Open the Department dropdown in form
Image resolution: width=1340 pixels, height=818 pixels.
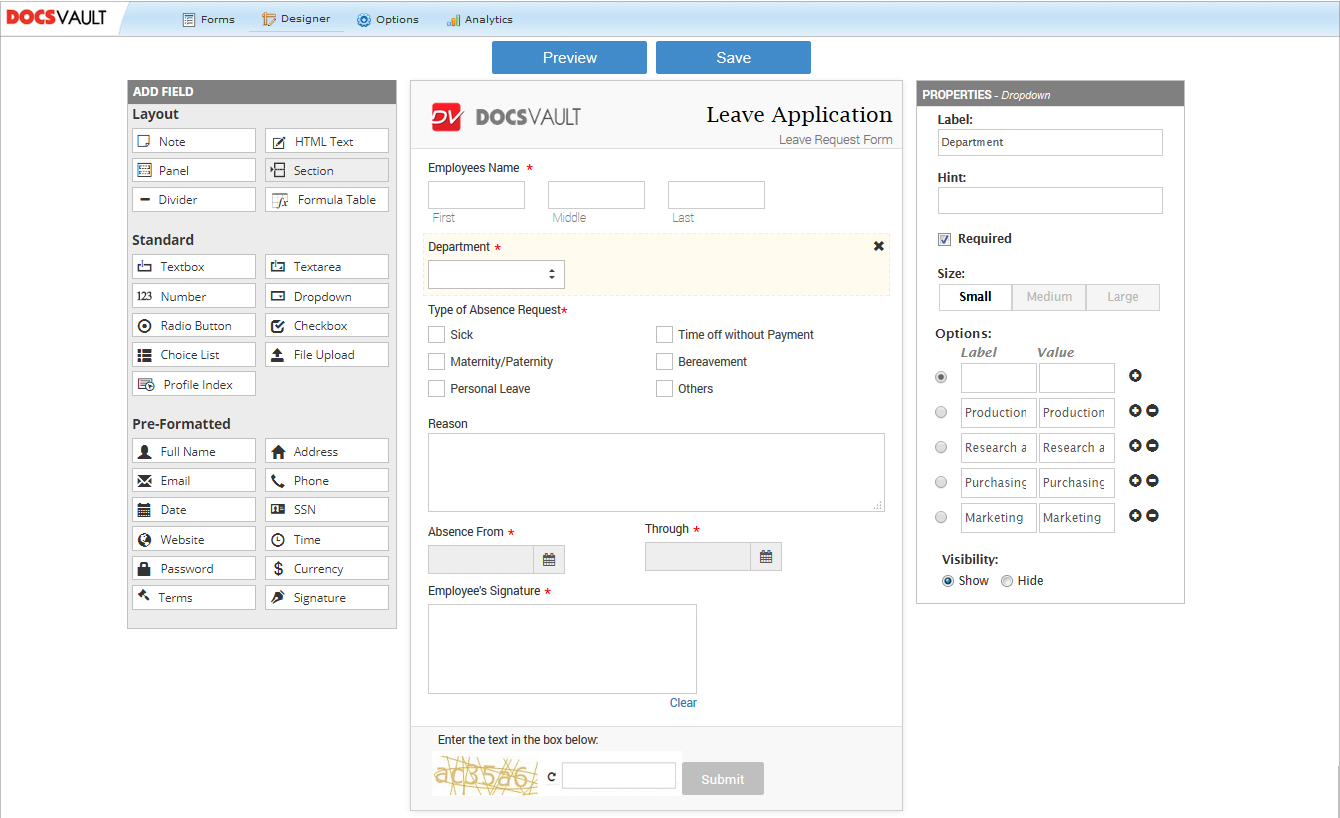tap(496, 274)
